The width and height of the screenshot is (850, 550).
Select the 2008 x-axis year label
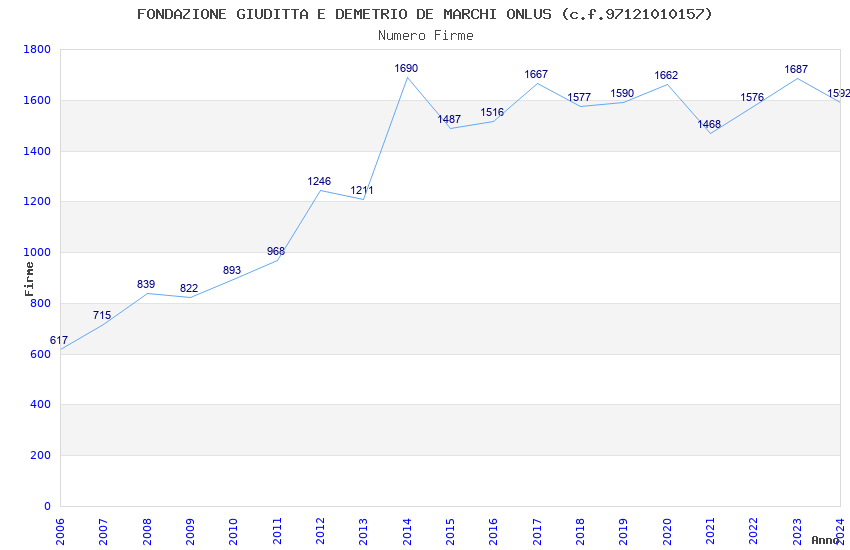[147, 532]
